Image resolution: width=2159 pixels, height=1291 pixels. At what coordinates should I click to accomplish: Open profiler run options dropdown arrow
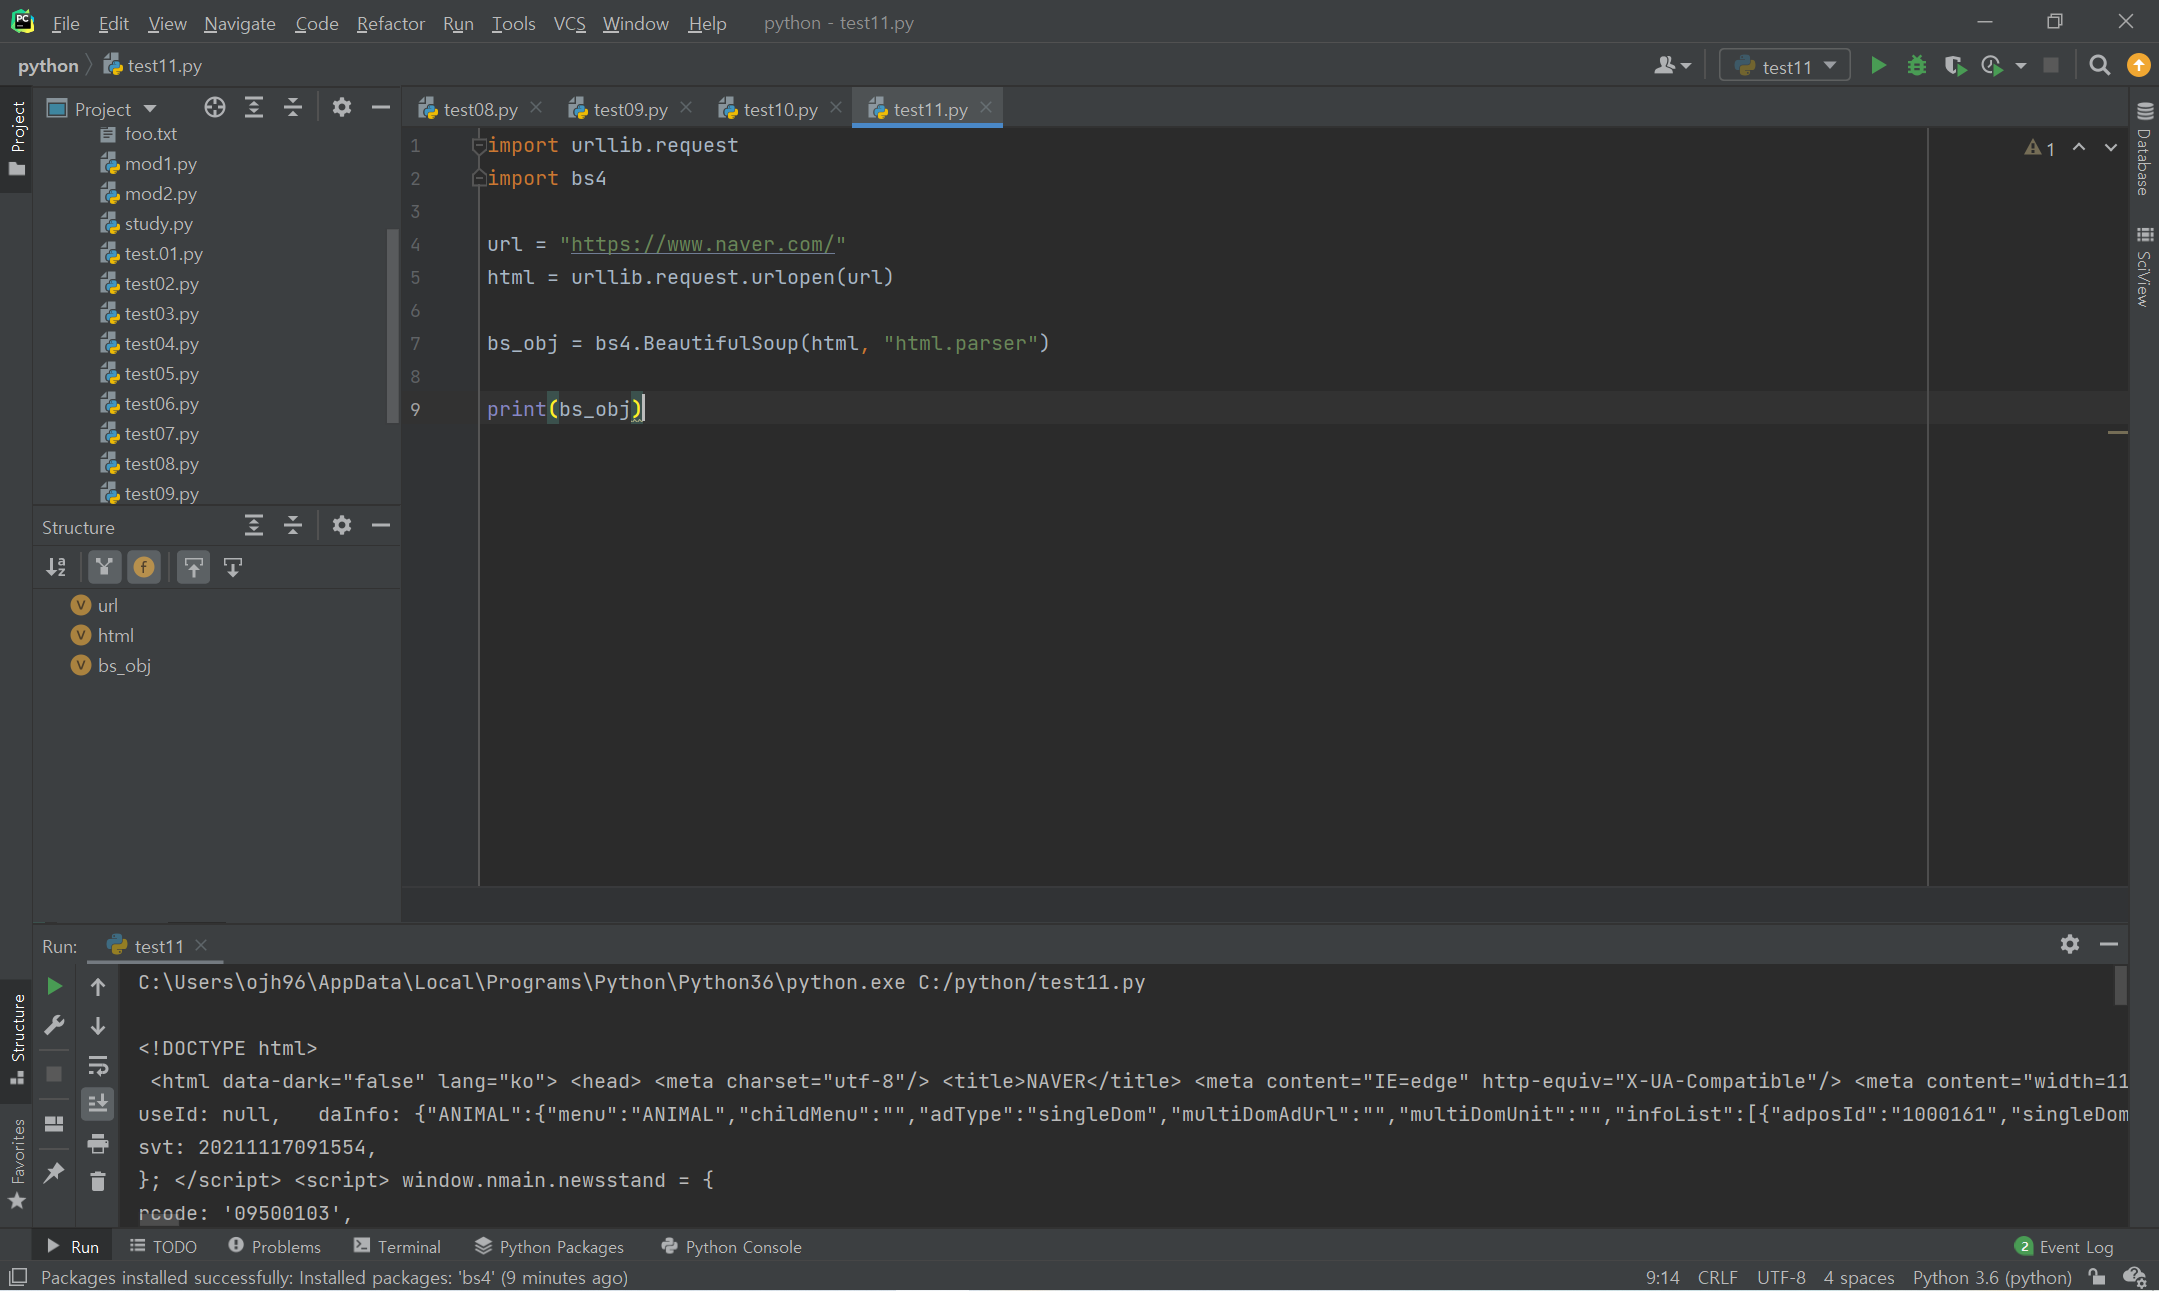coord(2020,66)
